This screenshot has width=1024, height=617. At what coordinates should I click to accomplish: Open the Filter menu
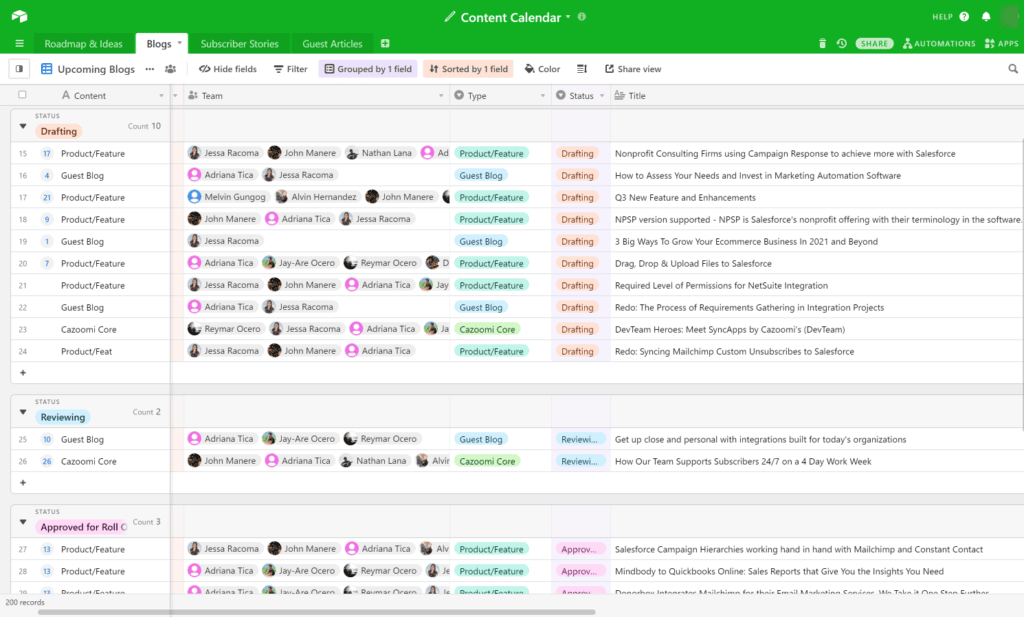point(291,69)
